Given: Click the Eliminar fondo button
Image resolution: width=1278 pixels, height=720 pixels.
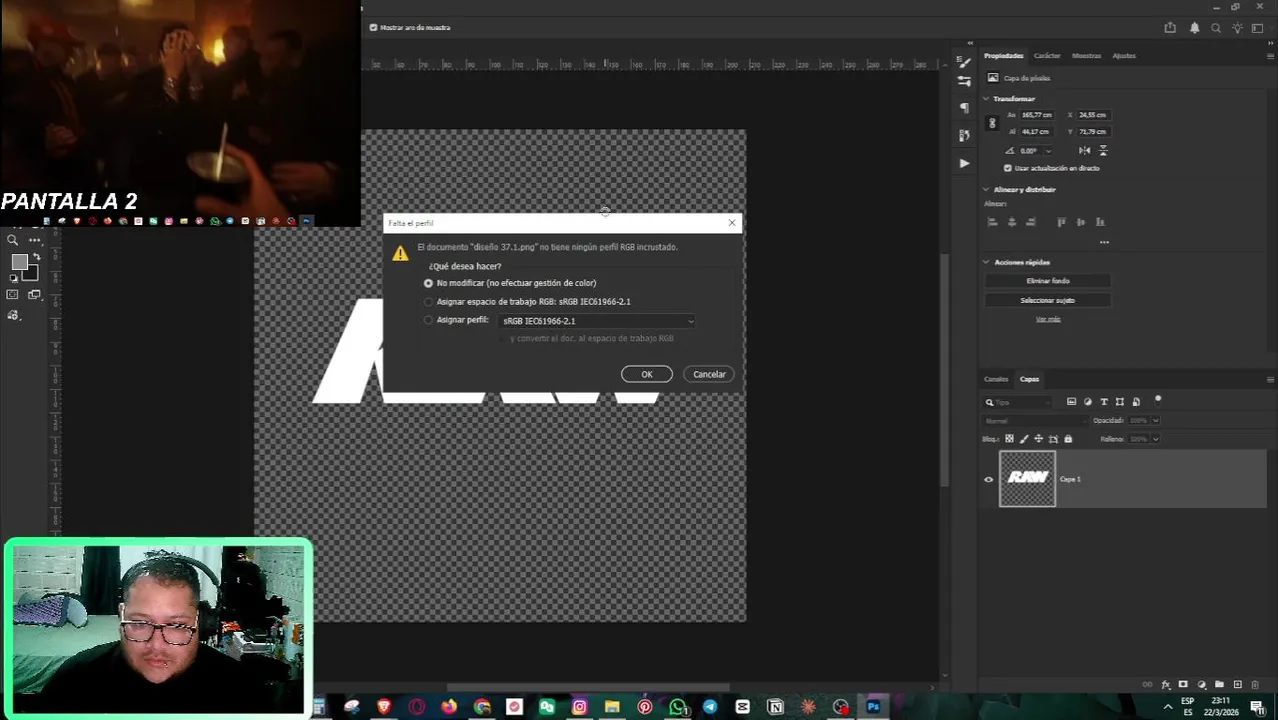Looking at the screenshot, I should point(1048,281).
